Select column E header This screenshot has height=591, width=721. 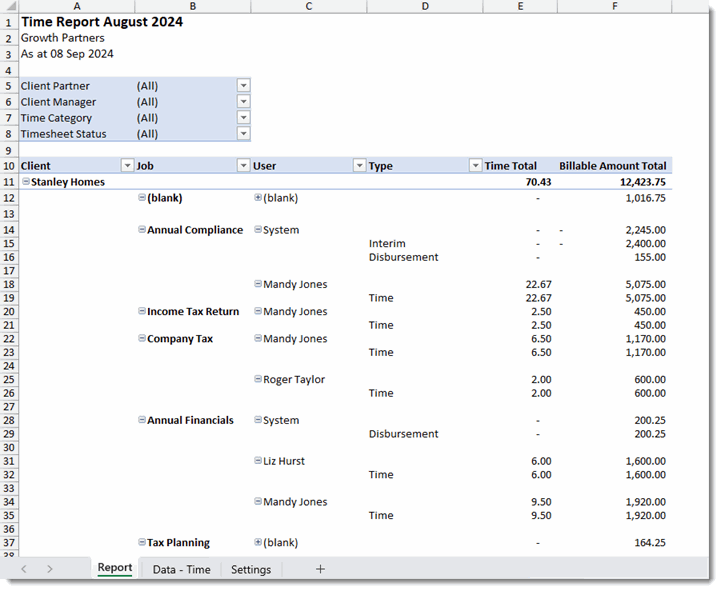(520, 6)
